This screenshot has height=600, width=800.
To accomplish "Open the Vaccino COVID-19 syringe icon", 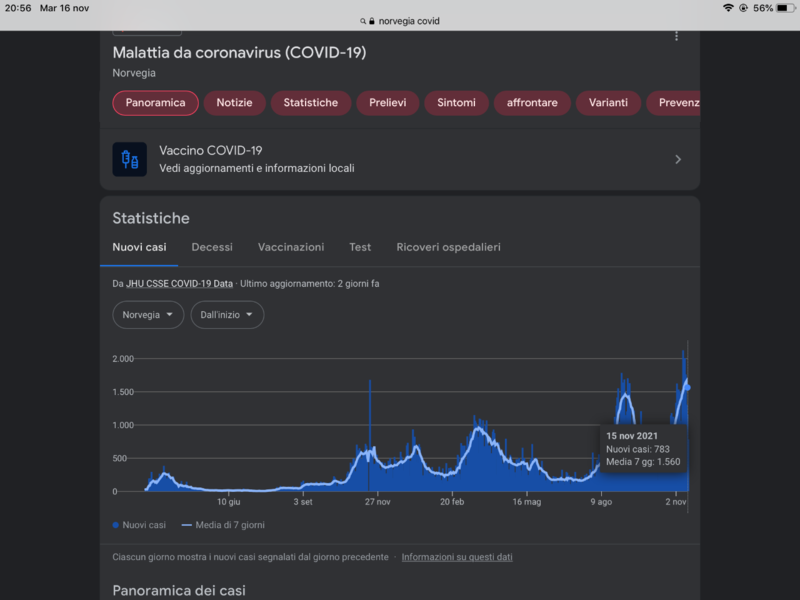I will coord(129,158).
